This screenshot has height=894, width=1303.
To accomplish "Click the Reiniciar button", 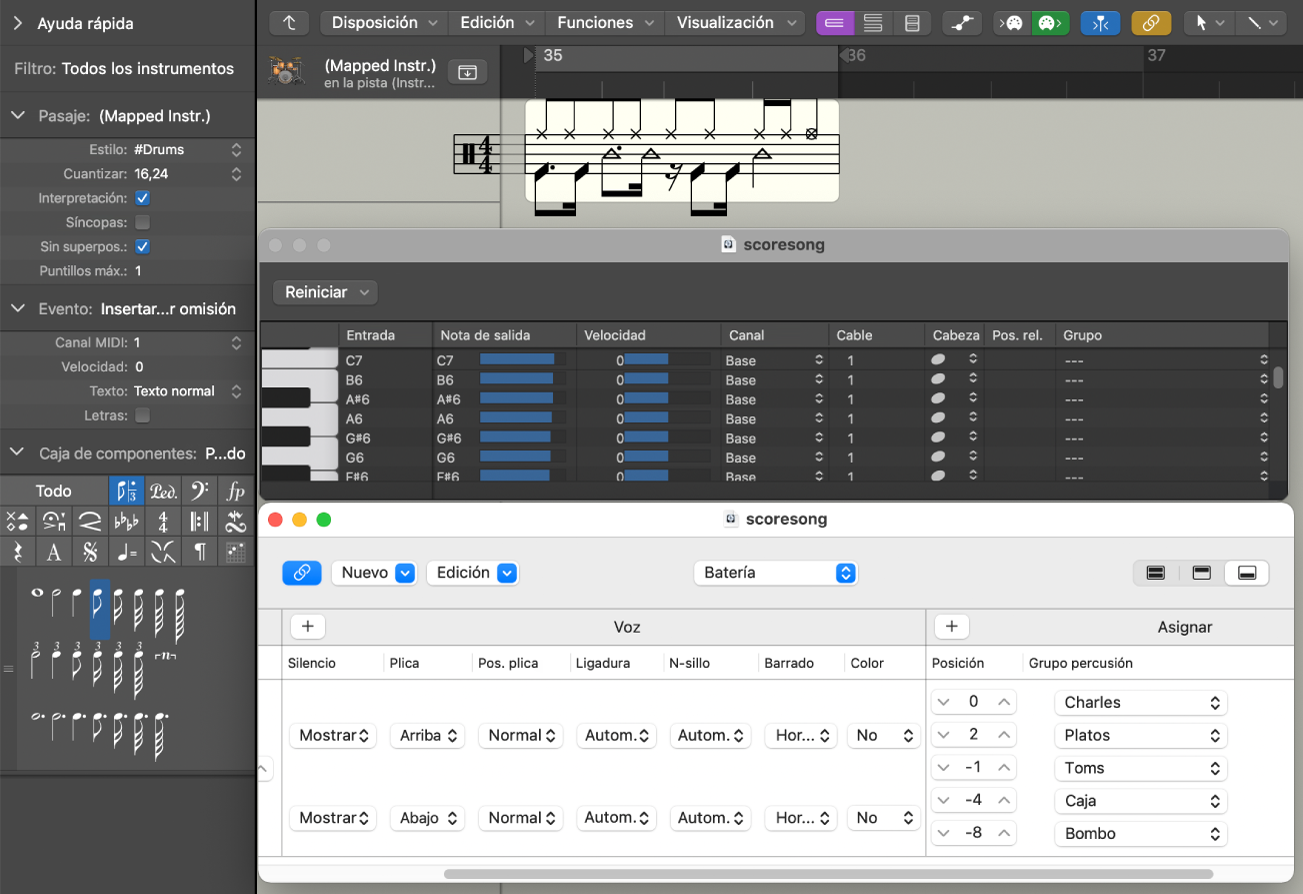I will coord(325,292).
